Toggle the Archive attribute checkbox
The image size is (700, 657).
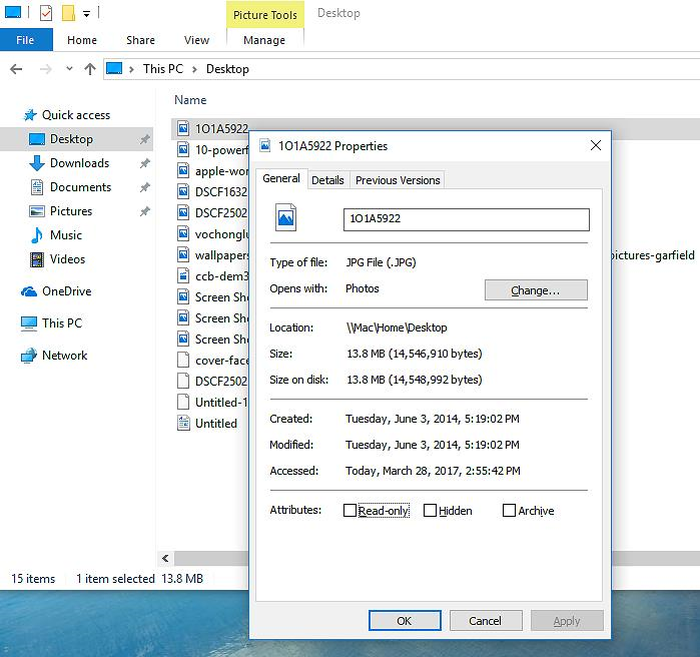pos(509,510)
